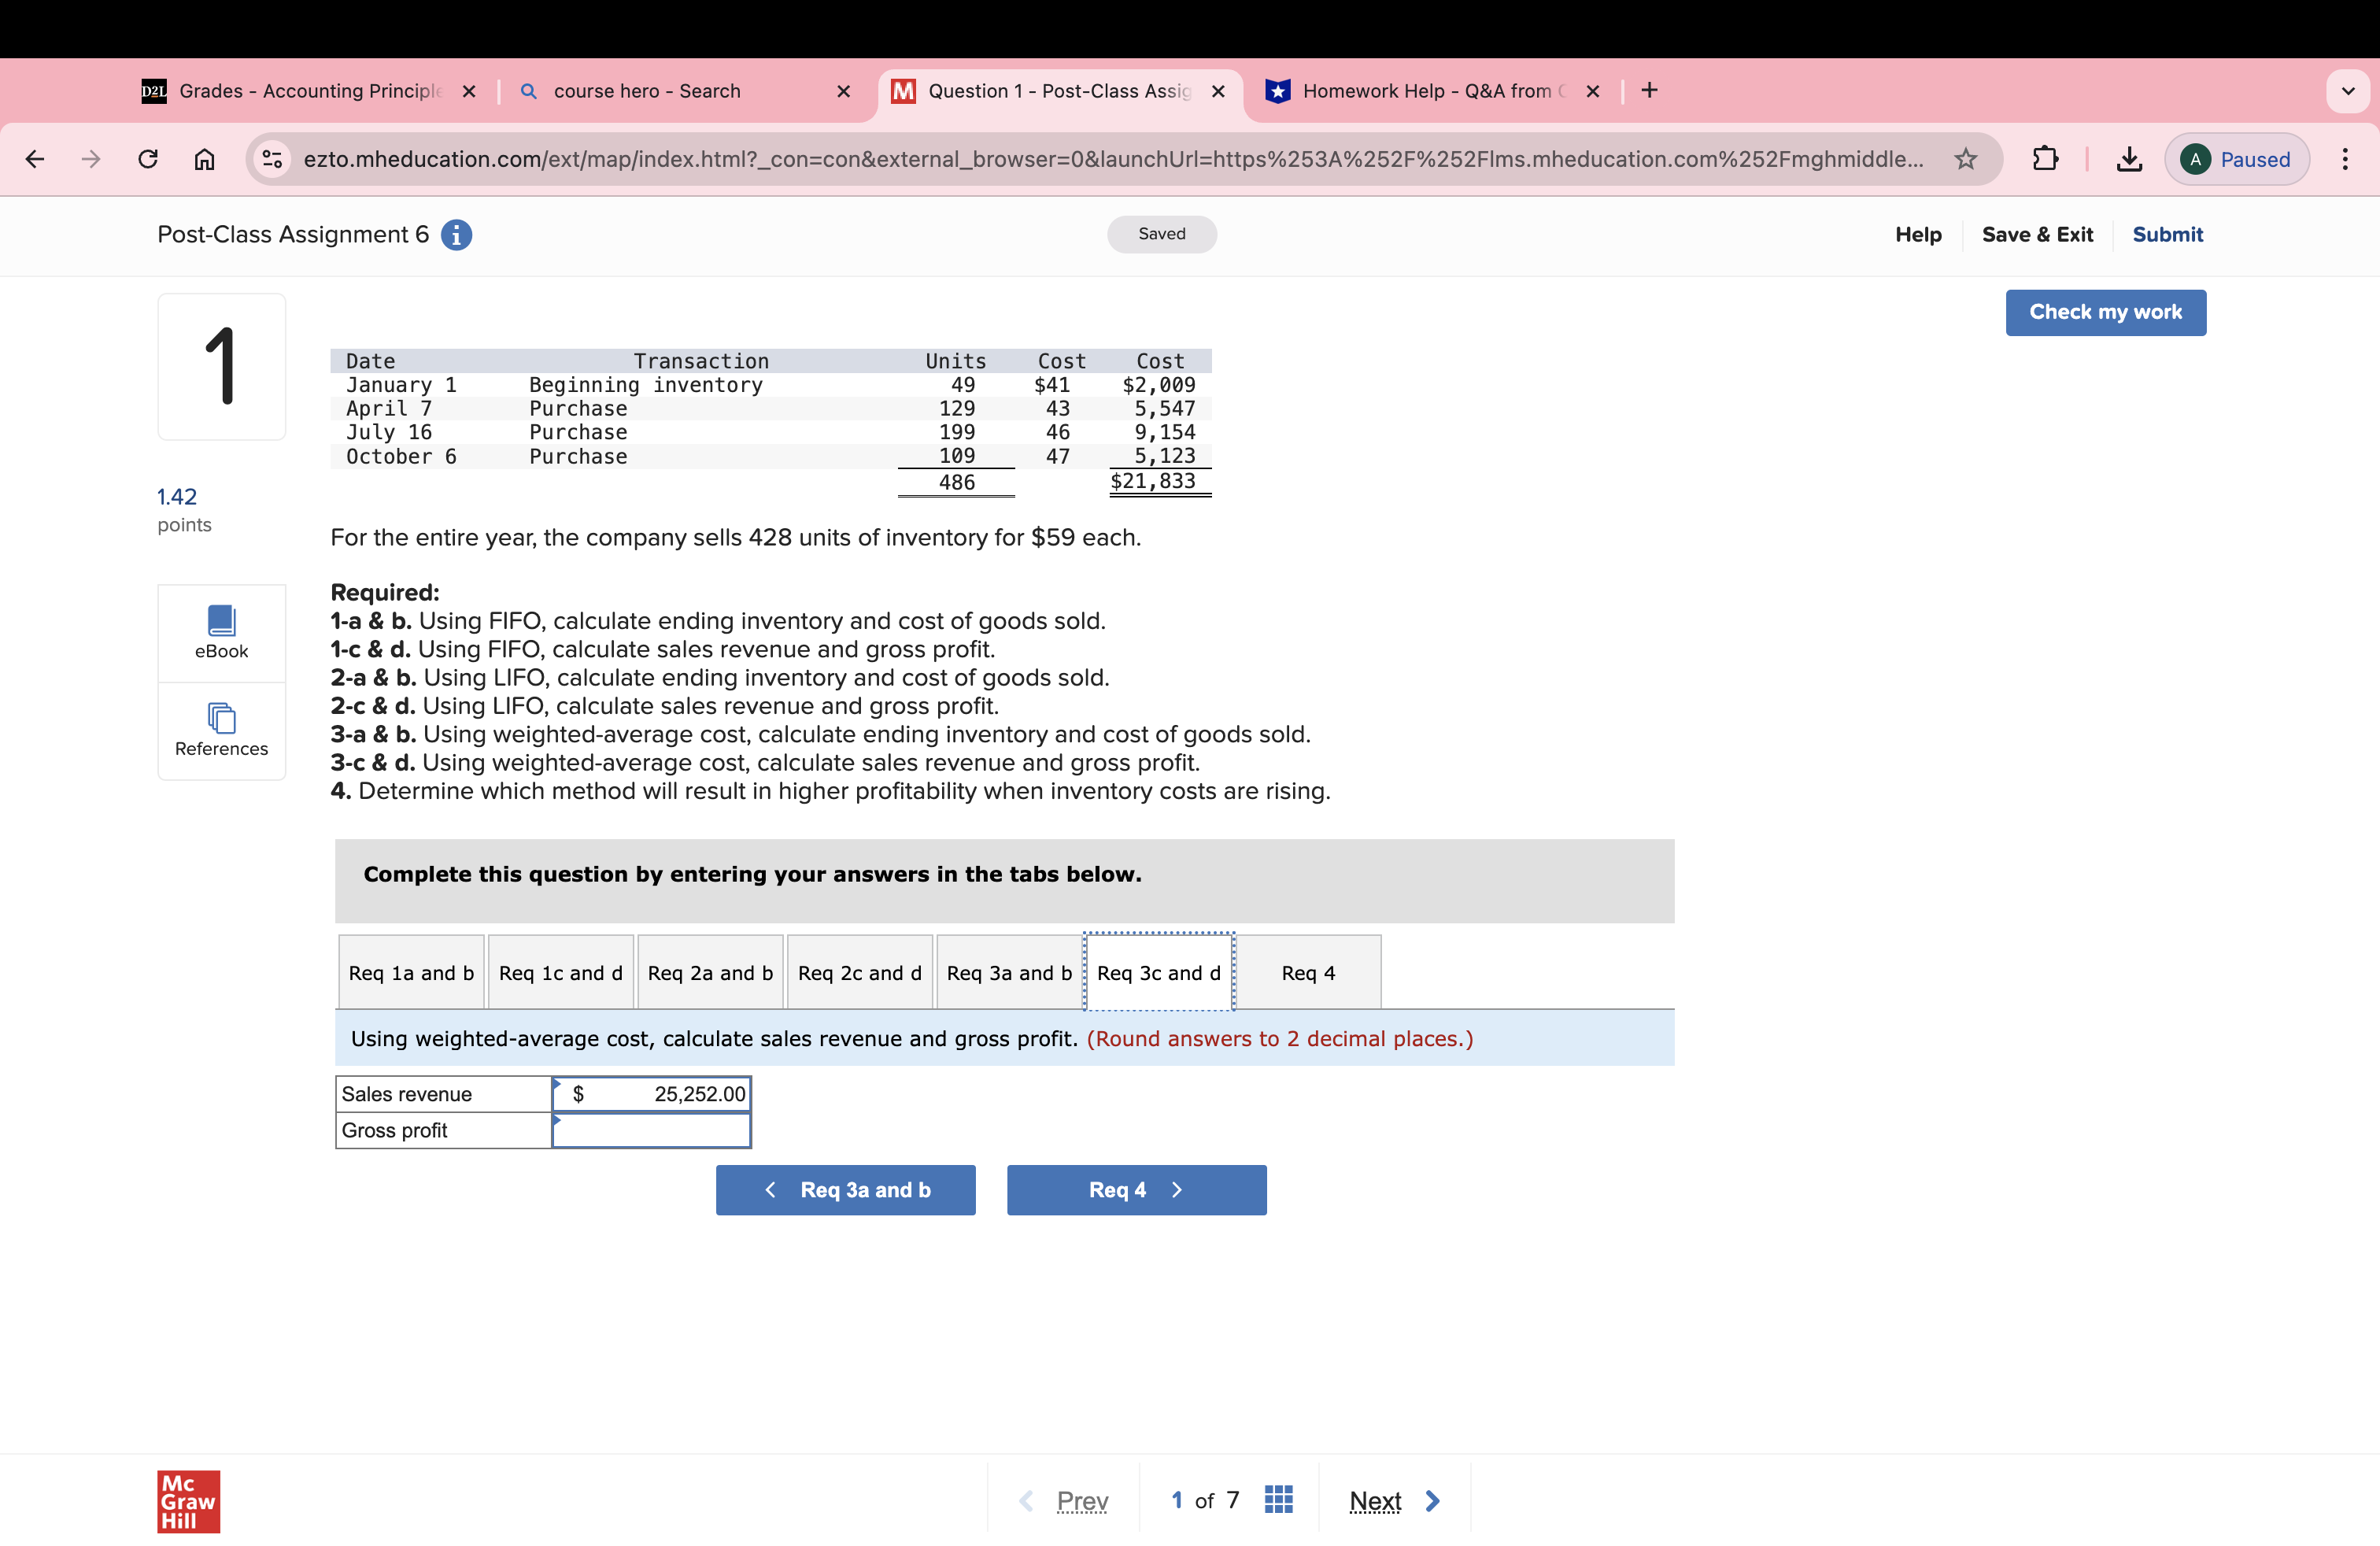This screenshot has height=1546, width=2380.
Task: Click the Submit link
Action: click(x=2168, y=235)
